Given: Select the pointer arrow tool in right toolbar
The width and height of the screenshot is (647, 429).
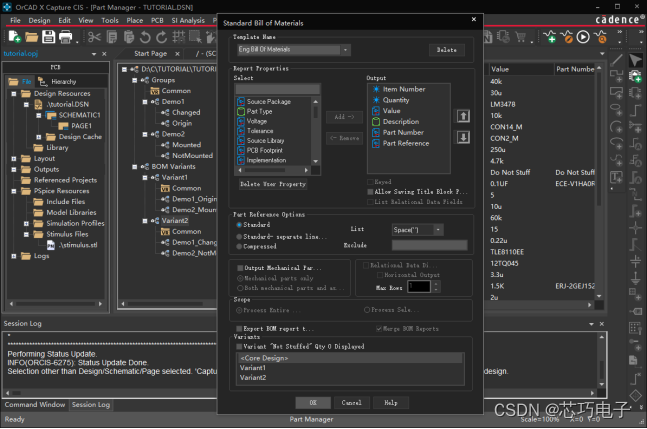Looking at the screenshot, I should [x=635, y=60].
